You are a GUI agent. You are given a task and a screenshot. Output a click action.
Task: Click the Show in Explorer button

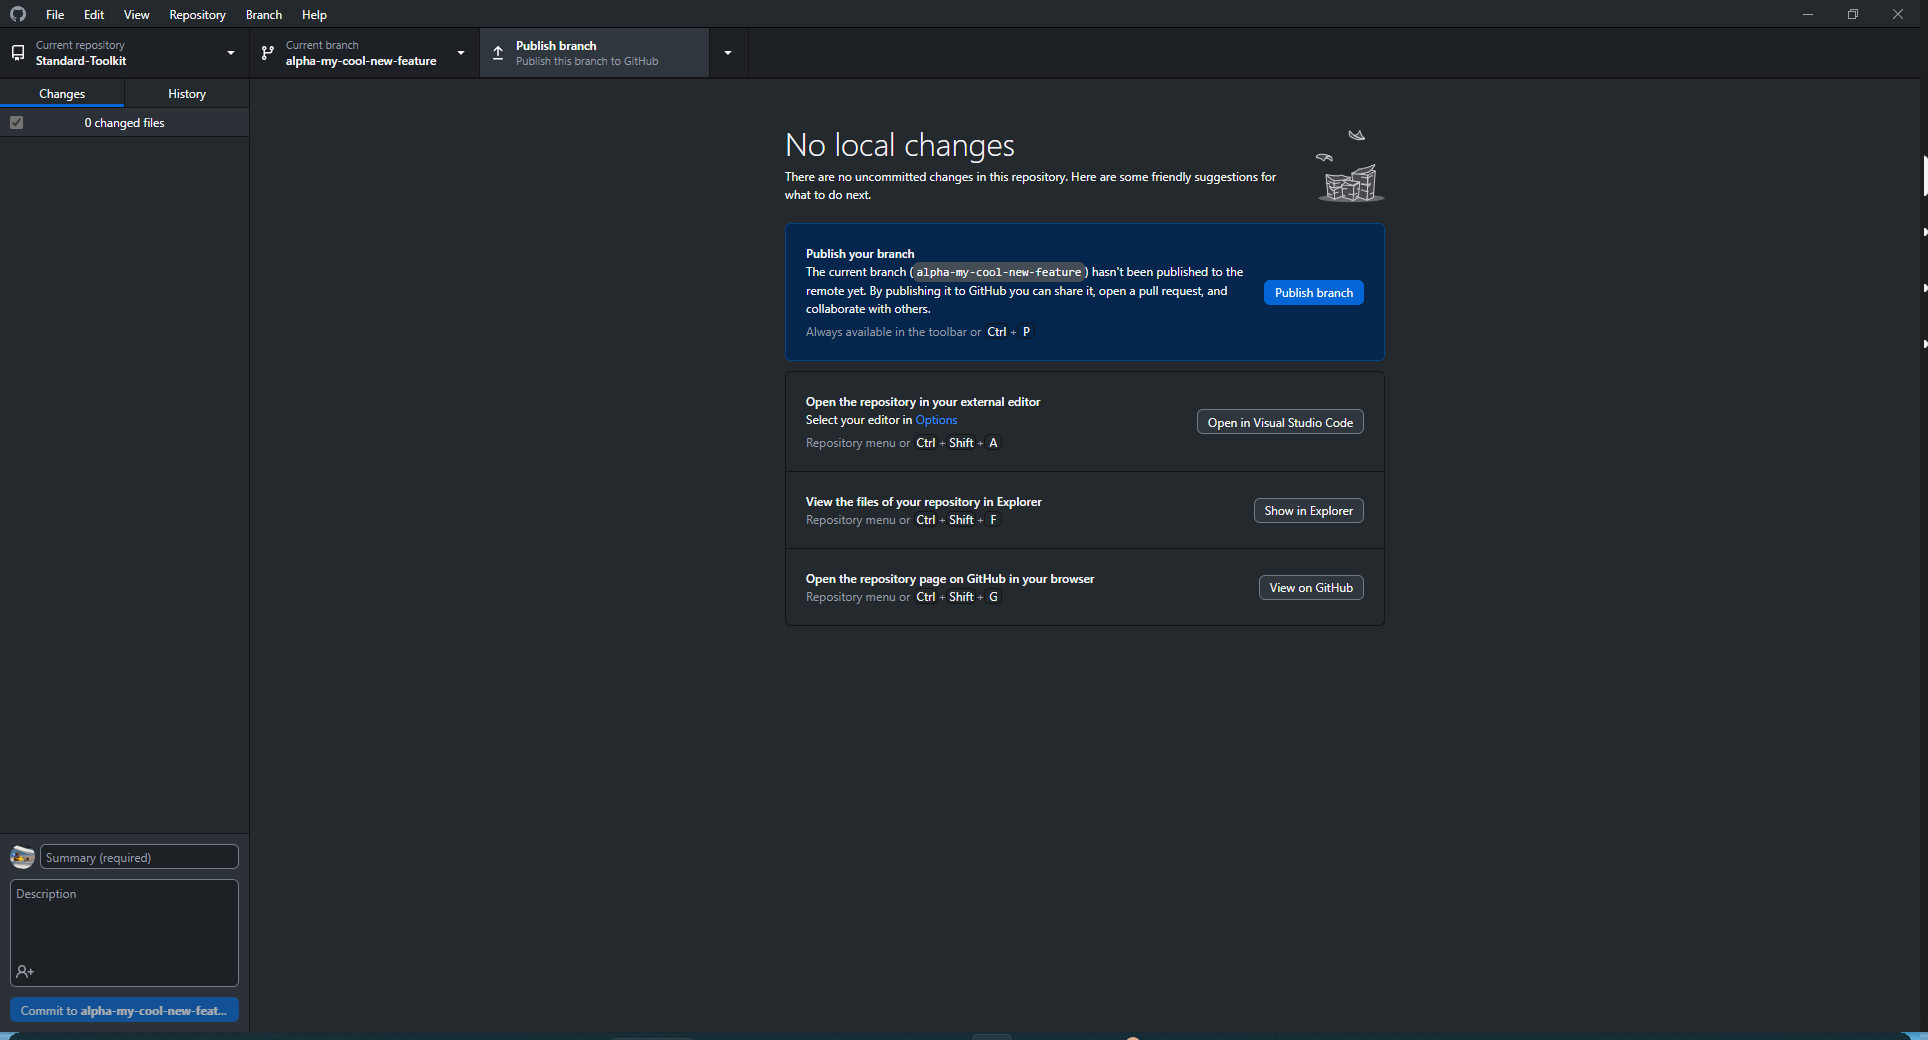pos(1308,511)
